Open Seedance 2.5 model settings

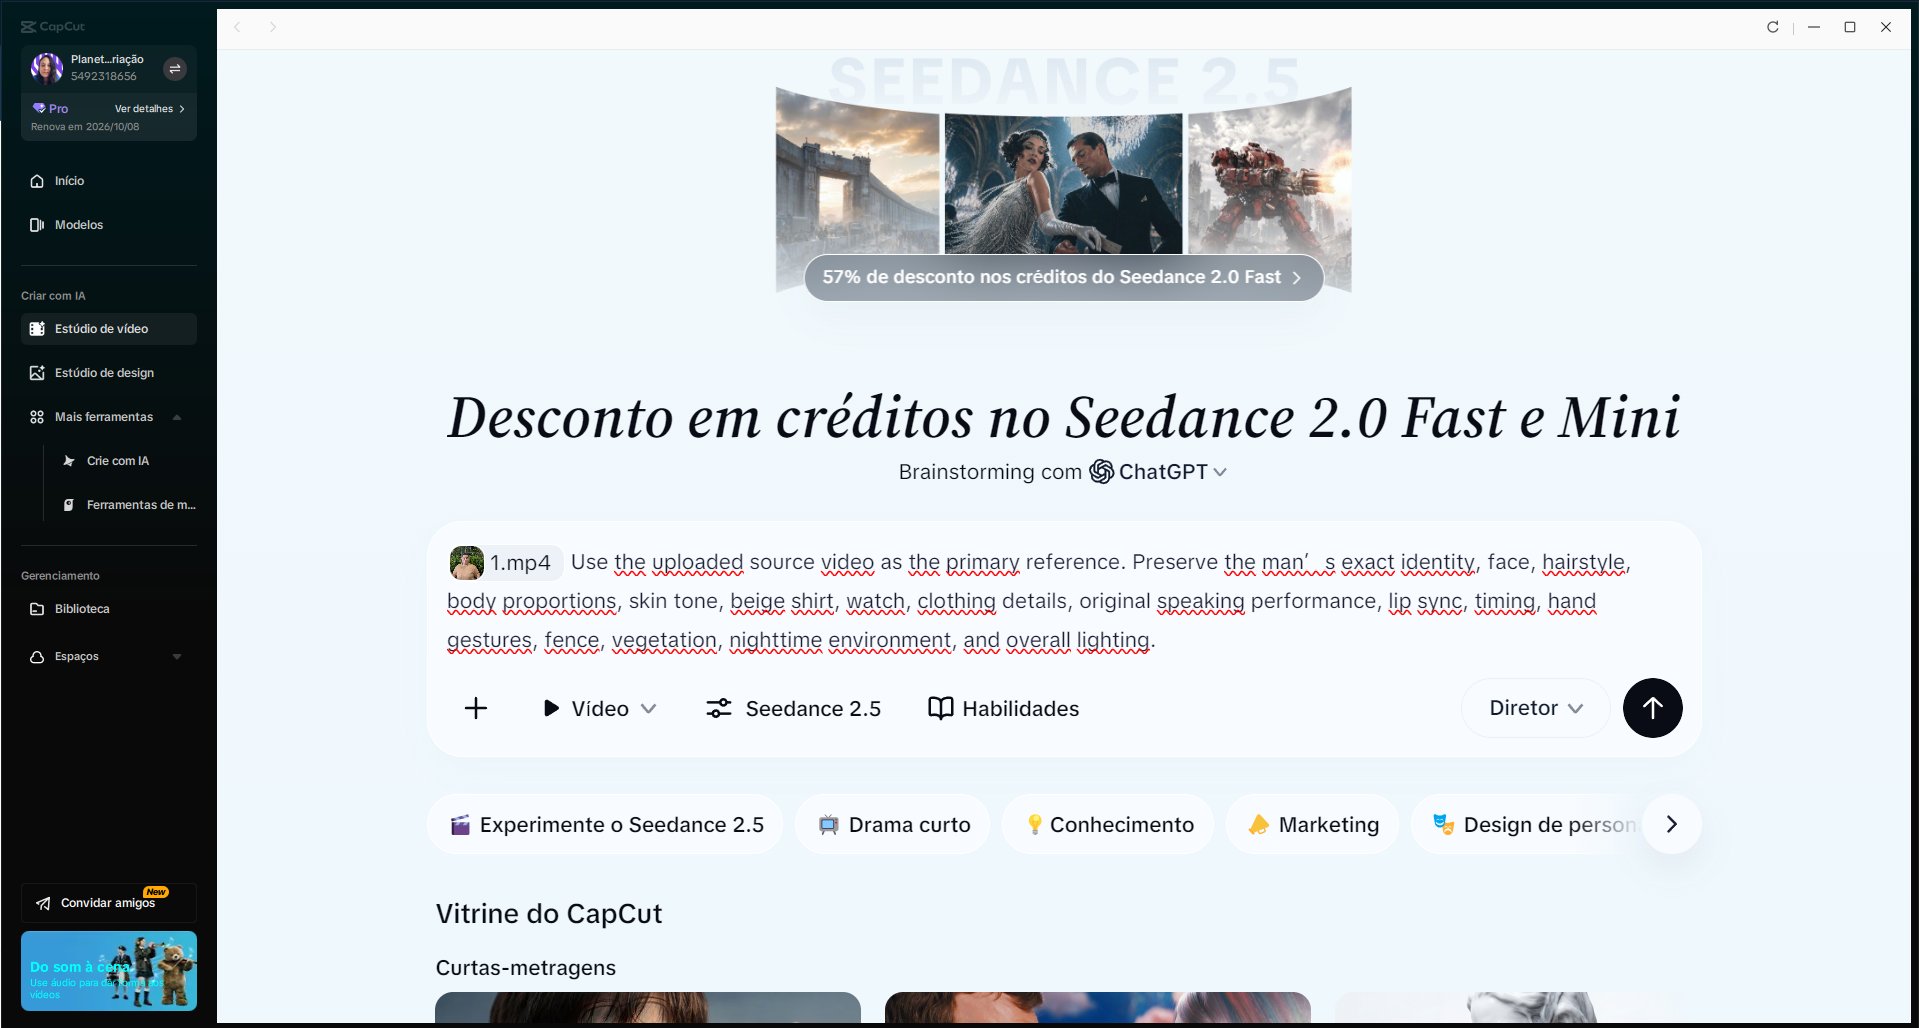(x=794, y=709)
